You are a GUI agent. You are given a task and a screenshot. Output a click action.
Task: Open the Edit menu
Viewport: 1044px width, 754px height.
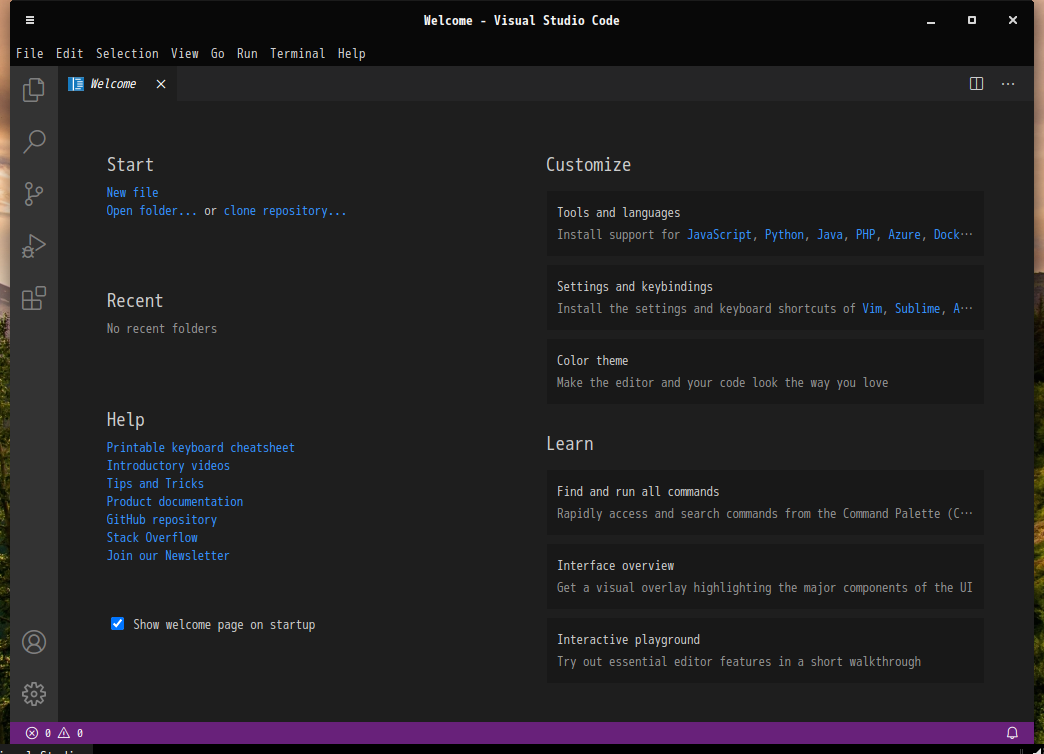[69, 53]
